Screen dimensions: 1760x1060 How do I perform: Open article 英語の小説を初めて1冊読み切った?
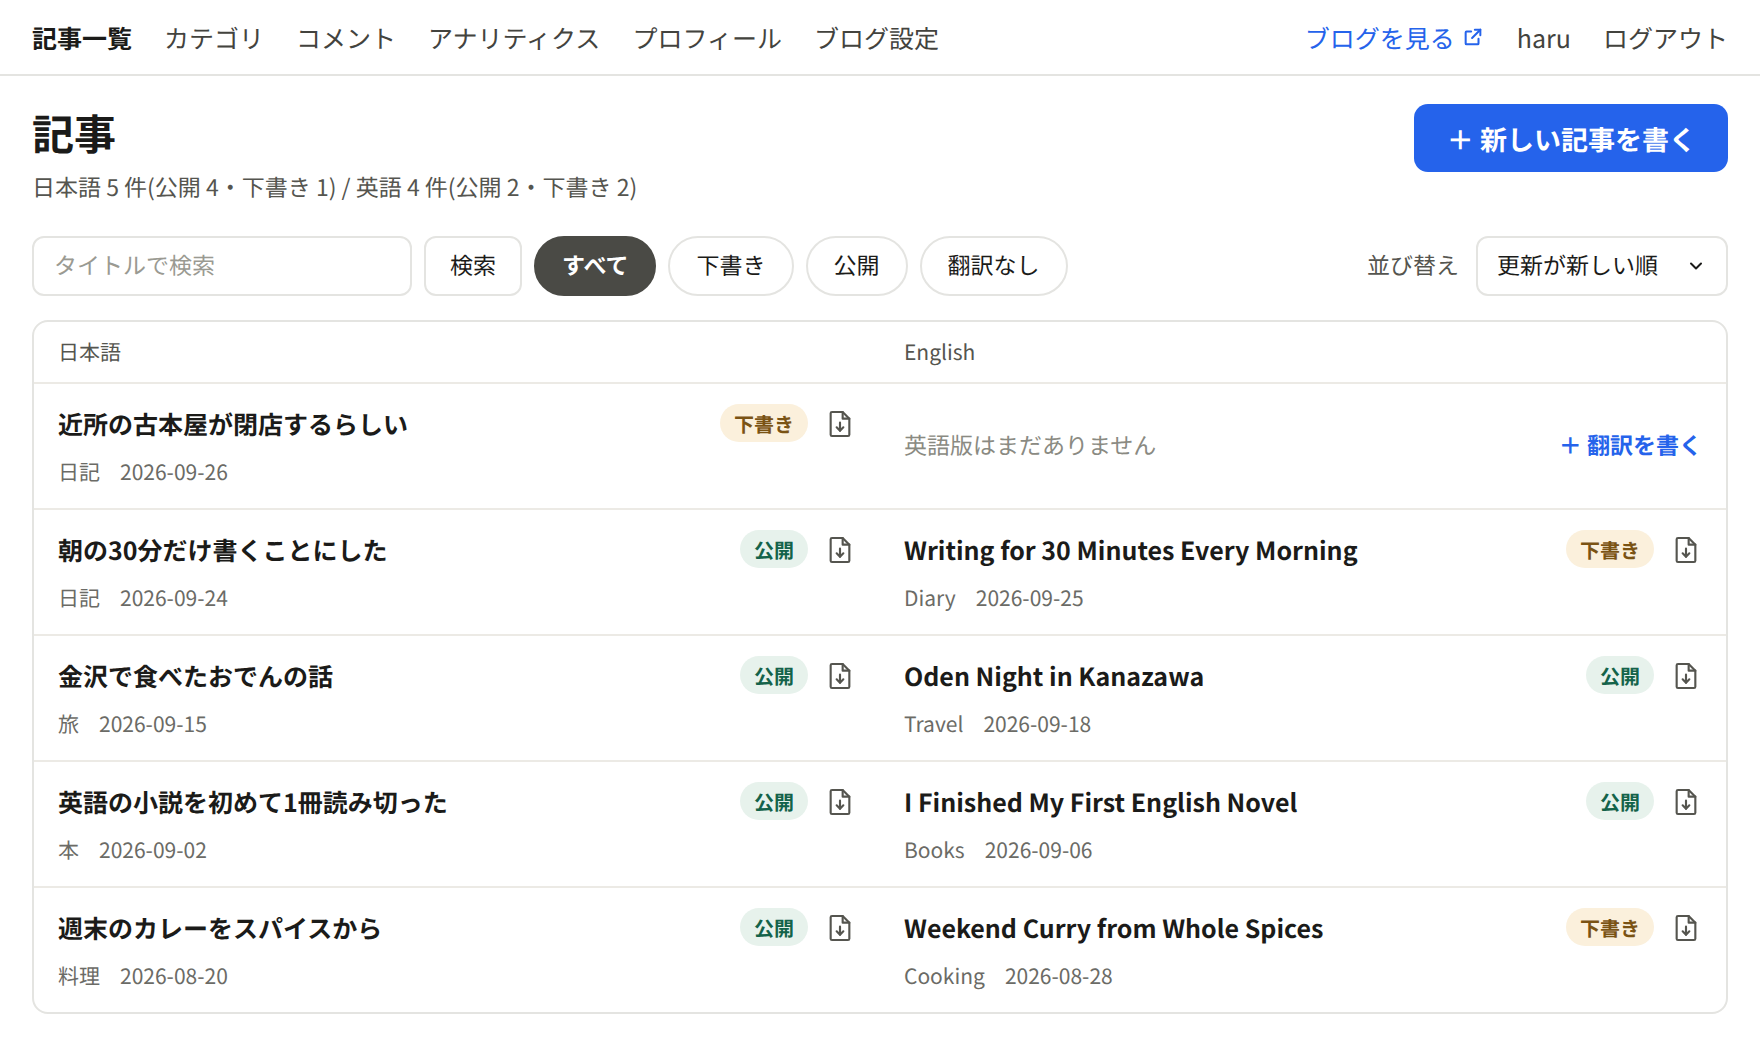(252, 803)
